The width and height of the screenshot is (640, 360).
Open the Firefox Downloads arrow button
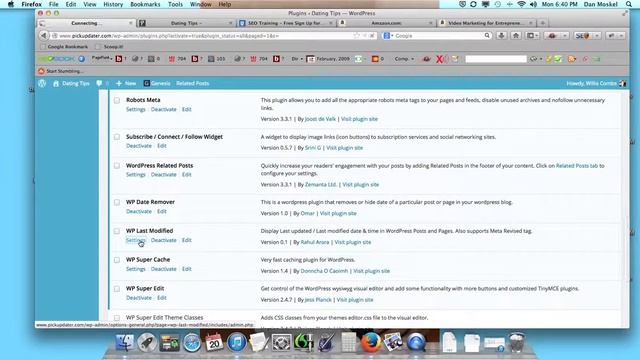(501, 36)
